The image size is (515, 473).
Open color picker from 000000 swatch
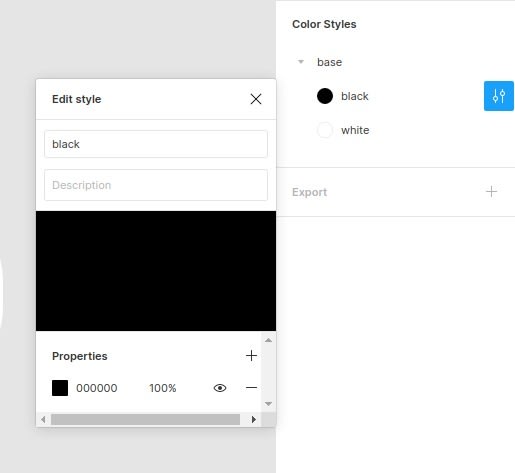60,388
